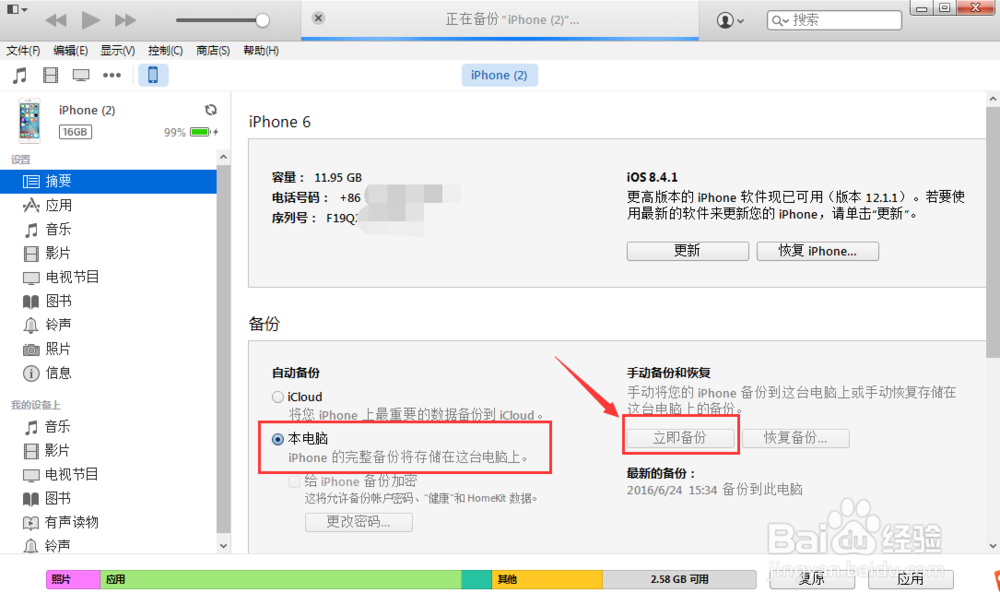Click the iPhone device thumbnail in sidebar
Screen dimensions: 1000x605
(x=29, y=120)
